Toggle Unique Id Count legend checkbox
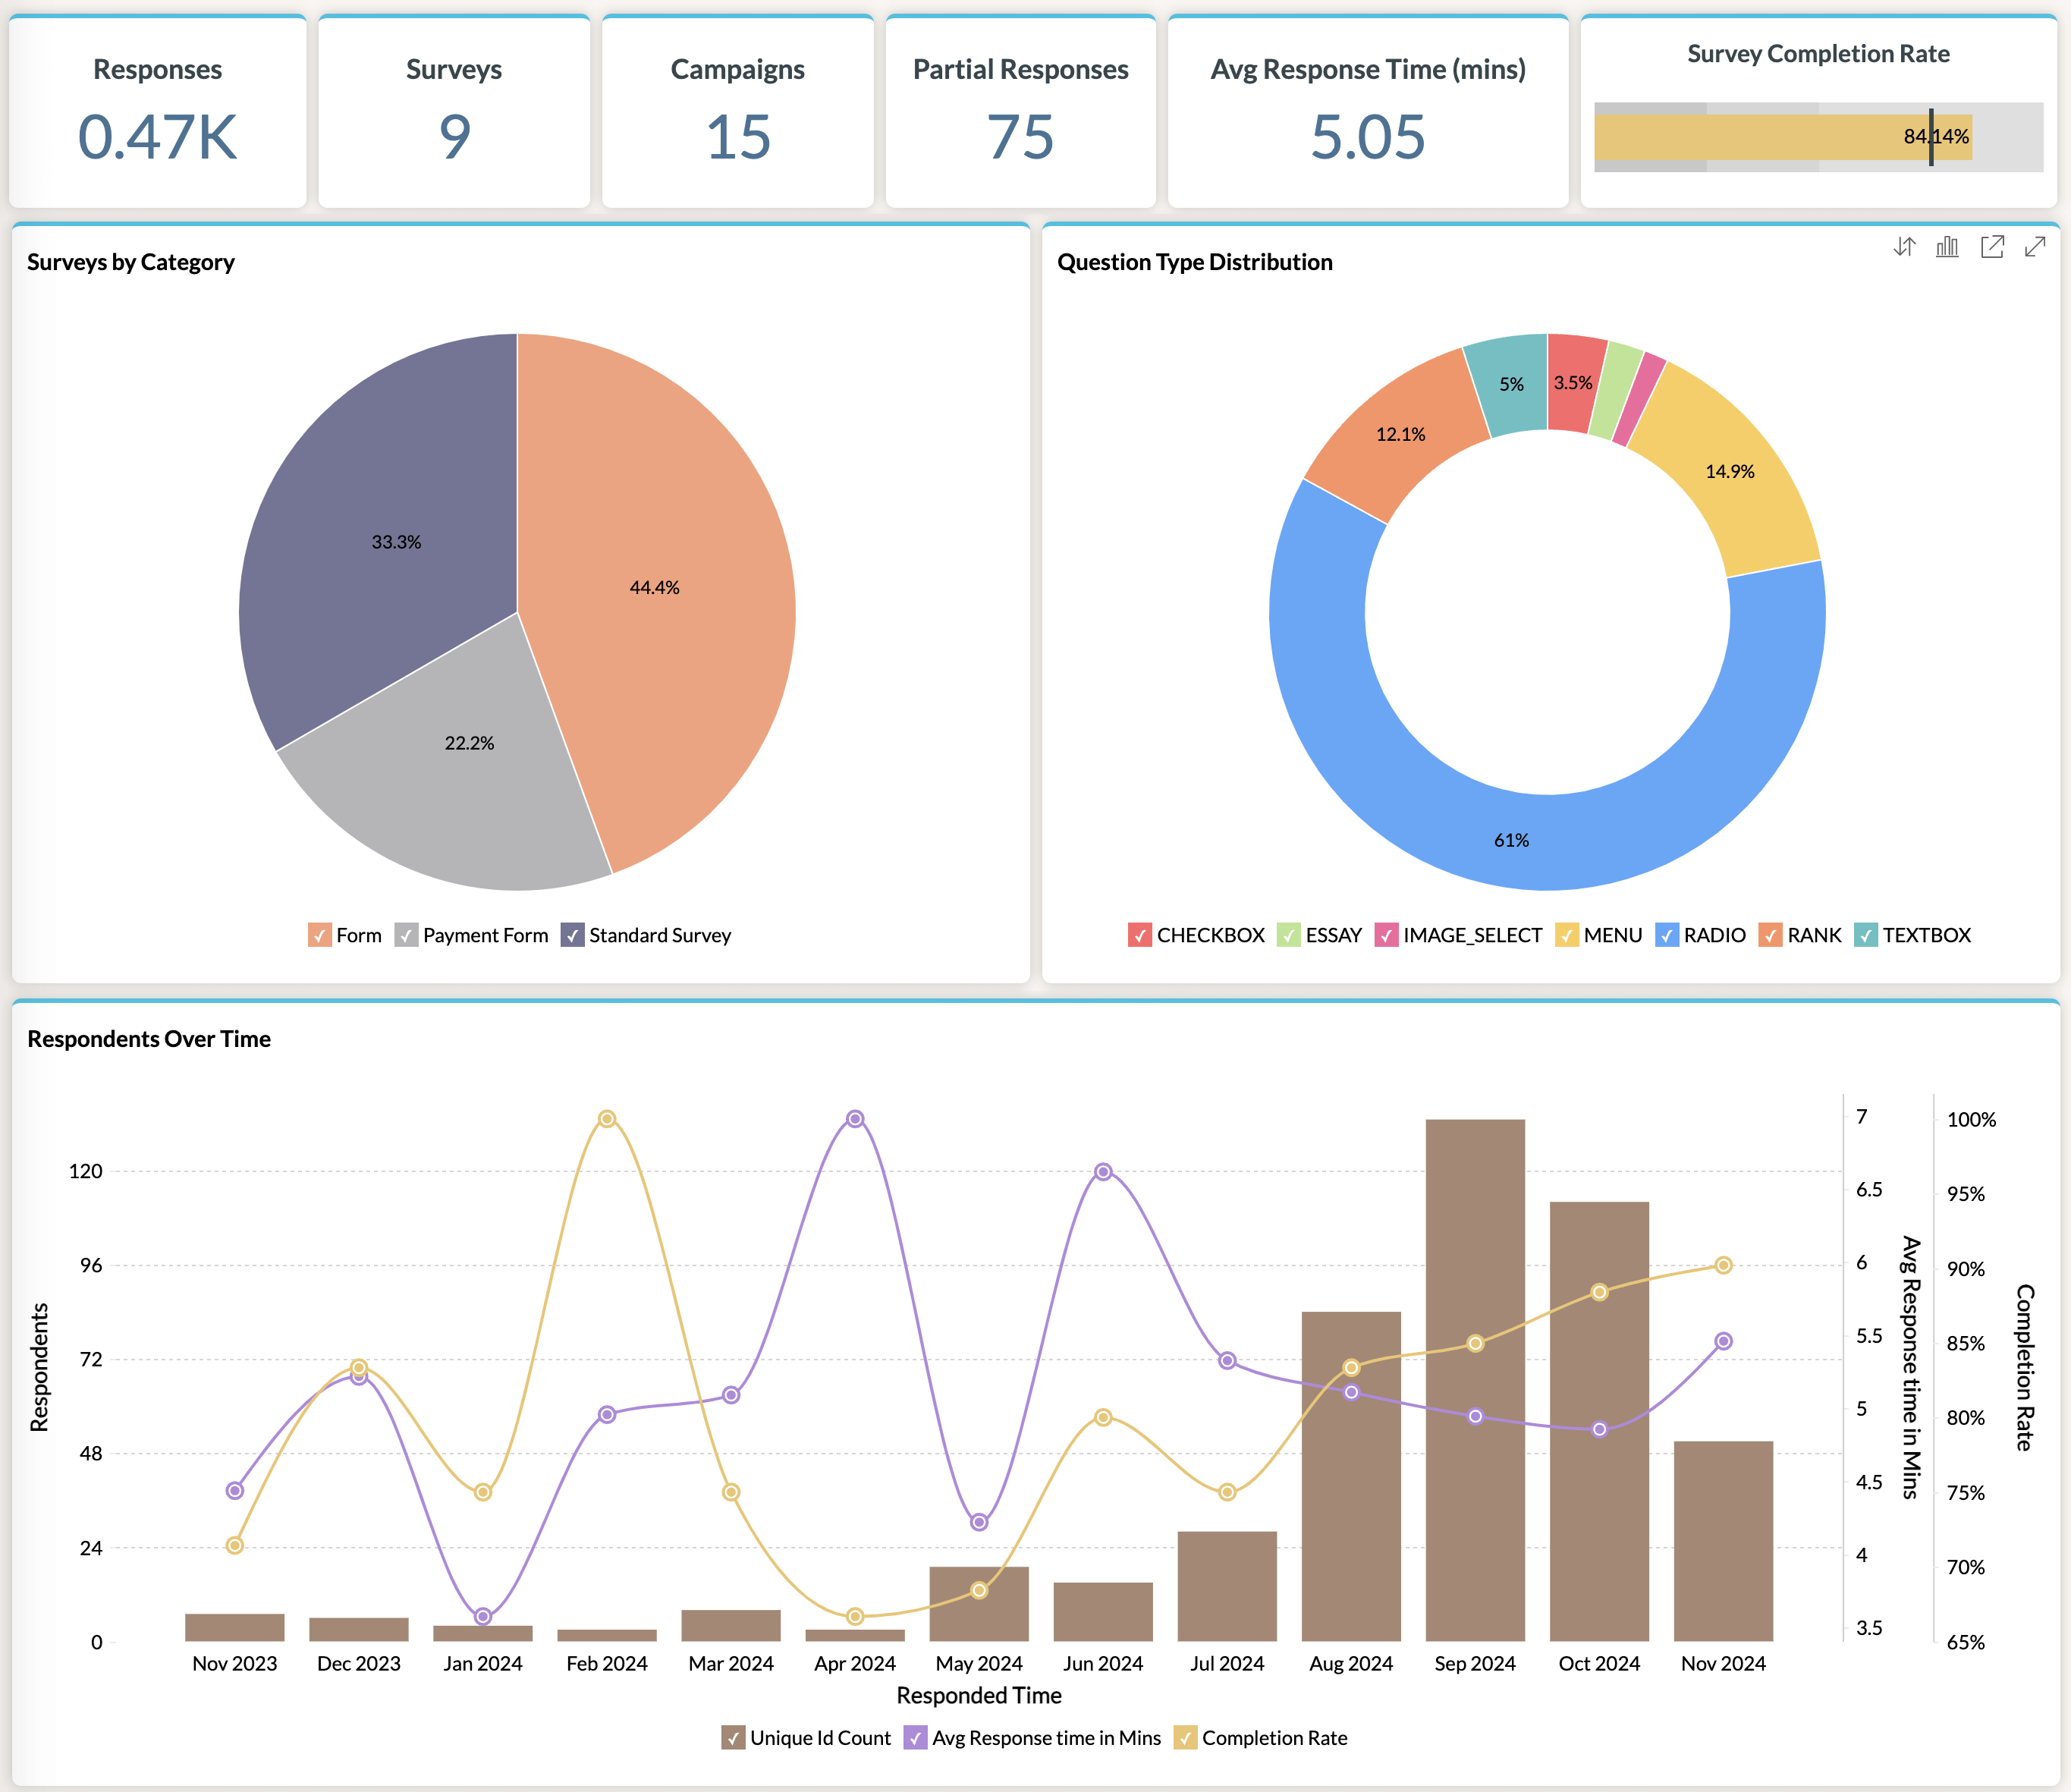The height and width of the screenshot is (1792, 2071). 733,1738
